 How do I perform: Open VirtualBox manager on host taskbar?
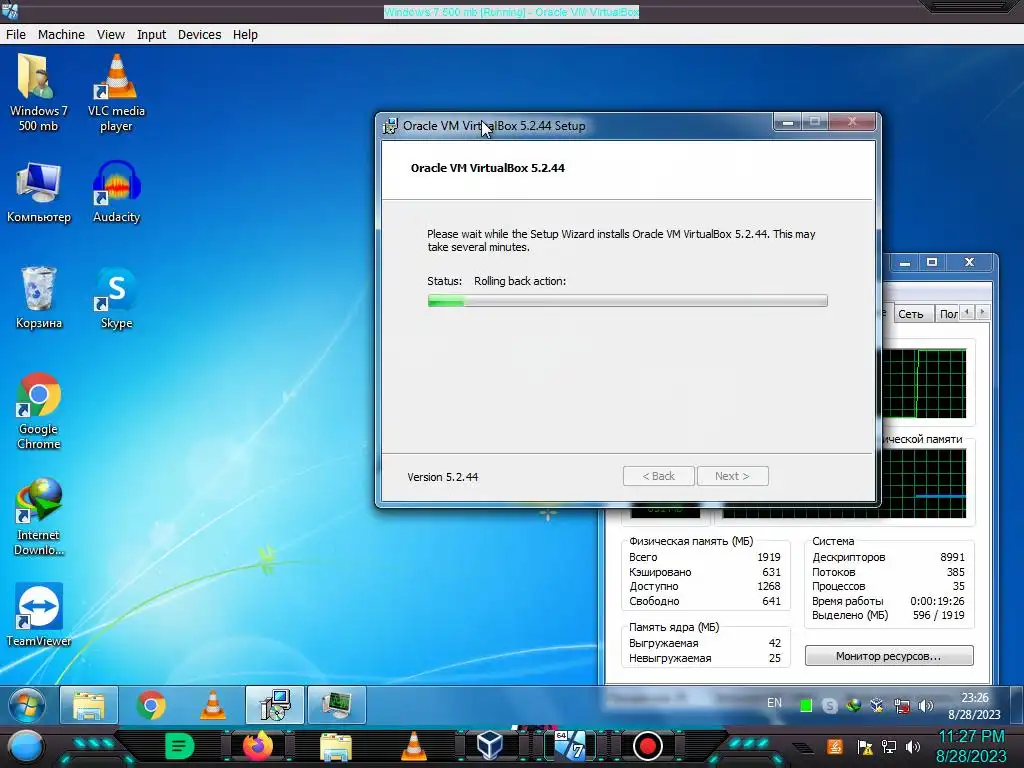click(x=490, y=746)
